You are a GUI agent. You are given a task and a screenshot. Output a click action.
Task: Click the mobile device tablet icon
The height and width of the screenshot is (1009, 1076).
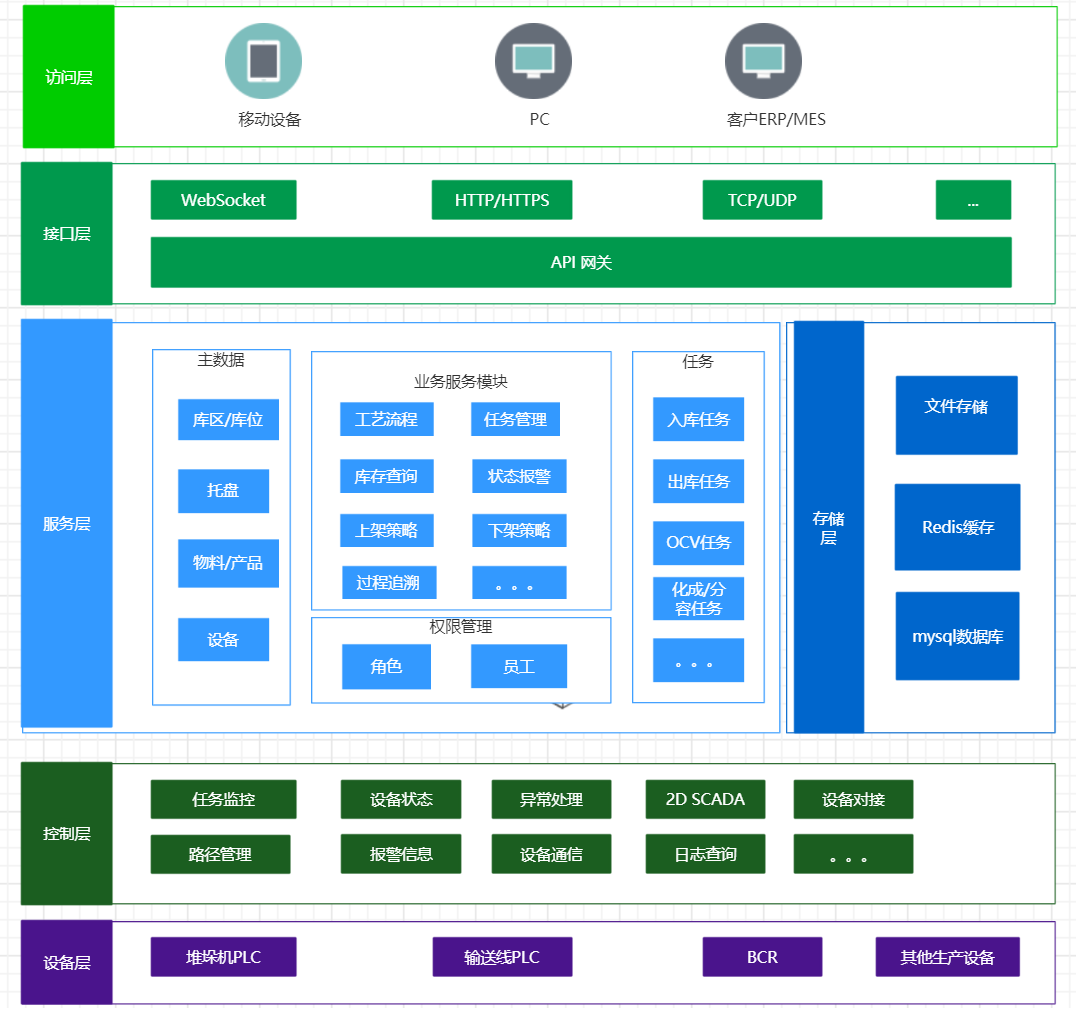pos(263,61)
